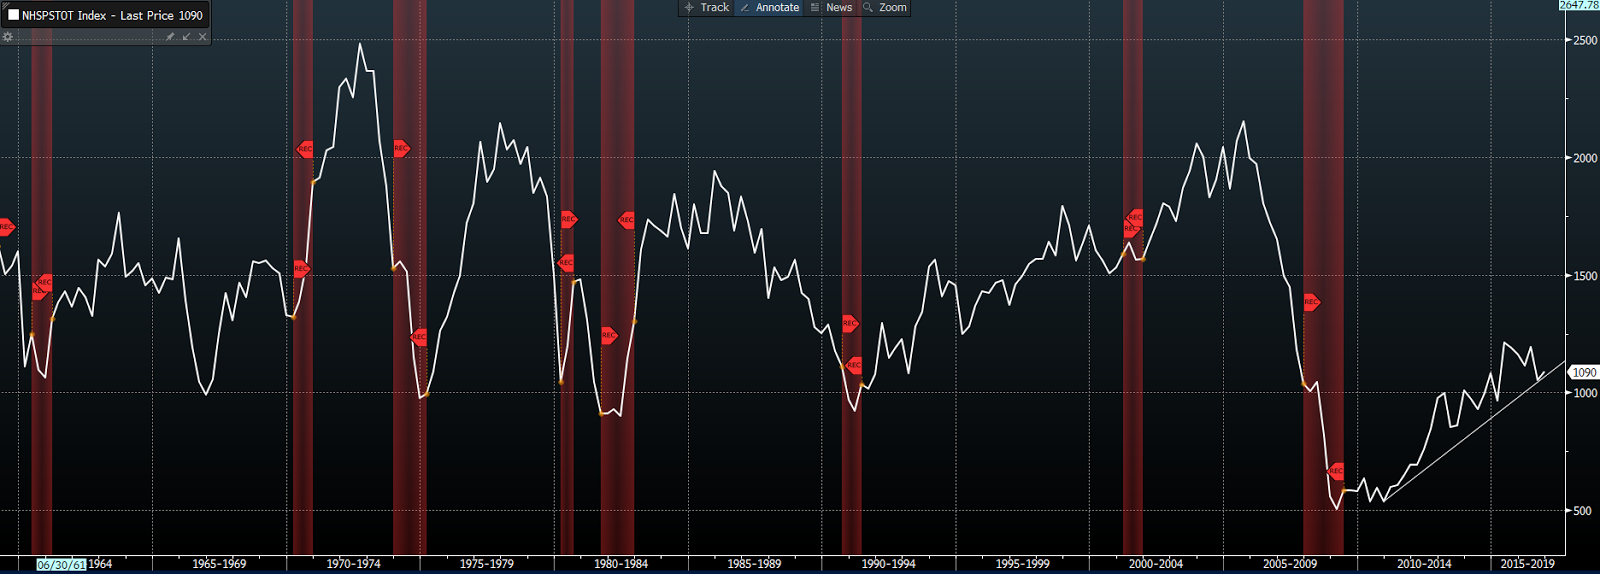The width and height of the screenshot is (1600, 574).
Task: Click the 2010-2014 time axis label
Action: click(x=1424, y=564)
